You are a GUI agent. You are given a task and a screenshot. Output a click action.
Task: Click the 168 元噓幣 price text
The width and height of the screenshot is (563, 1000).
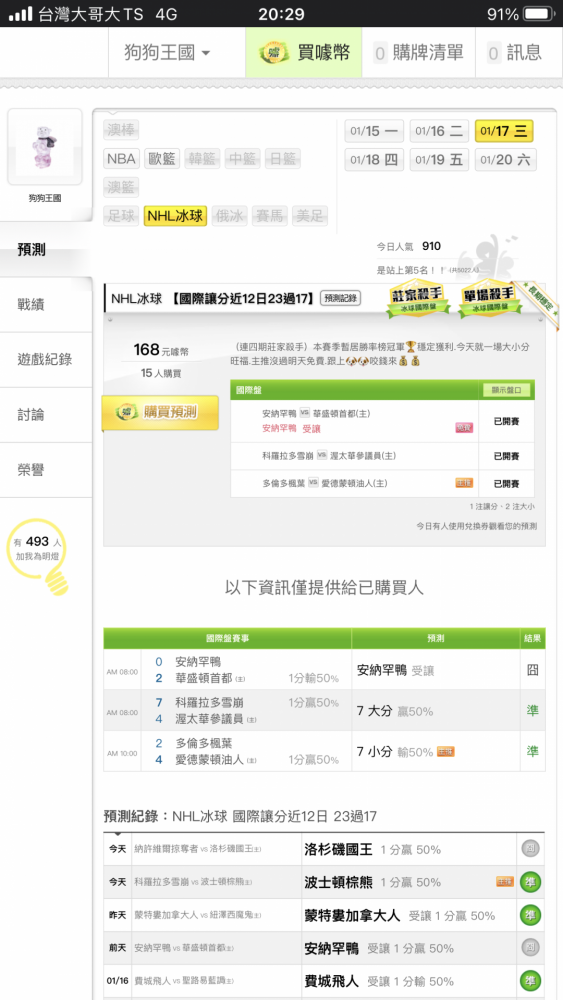point(161,350)
